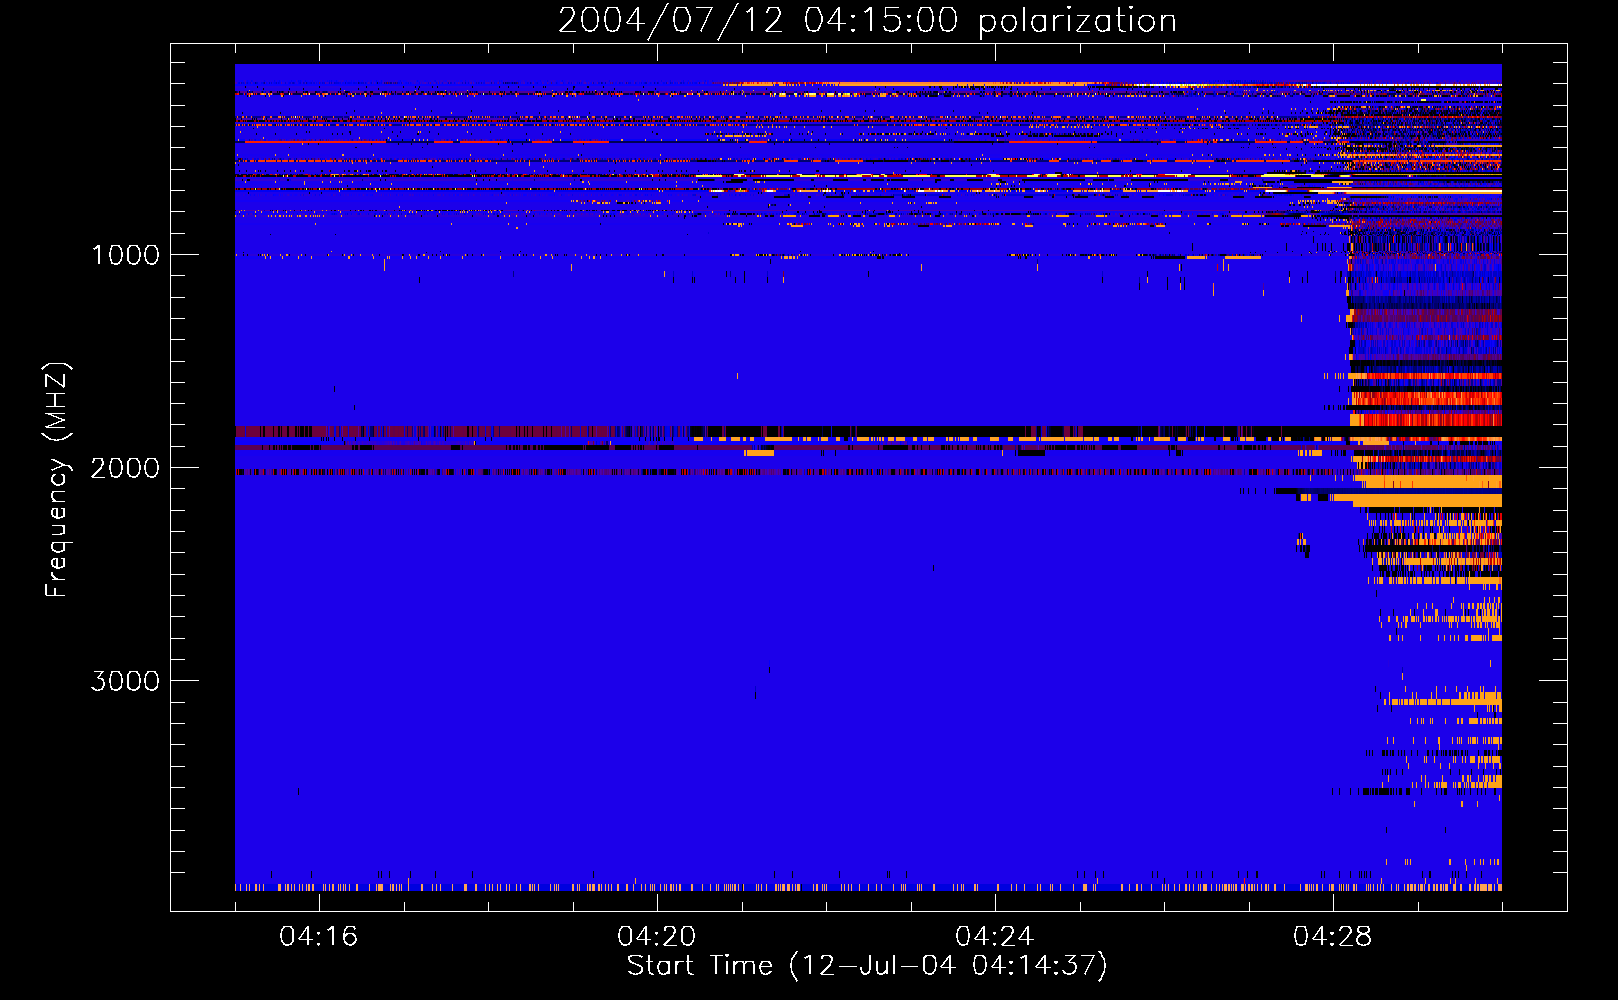This screenshot has width=1618, height=1000.
Task: Click the 3000 frequency tick label
Action: [x=125, y=681]
